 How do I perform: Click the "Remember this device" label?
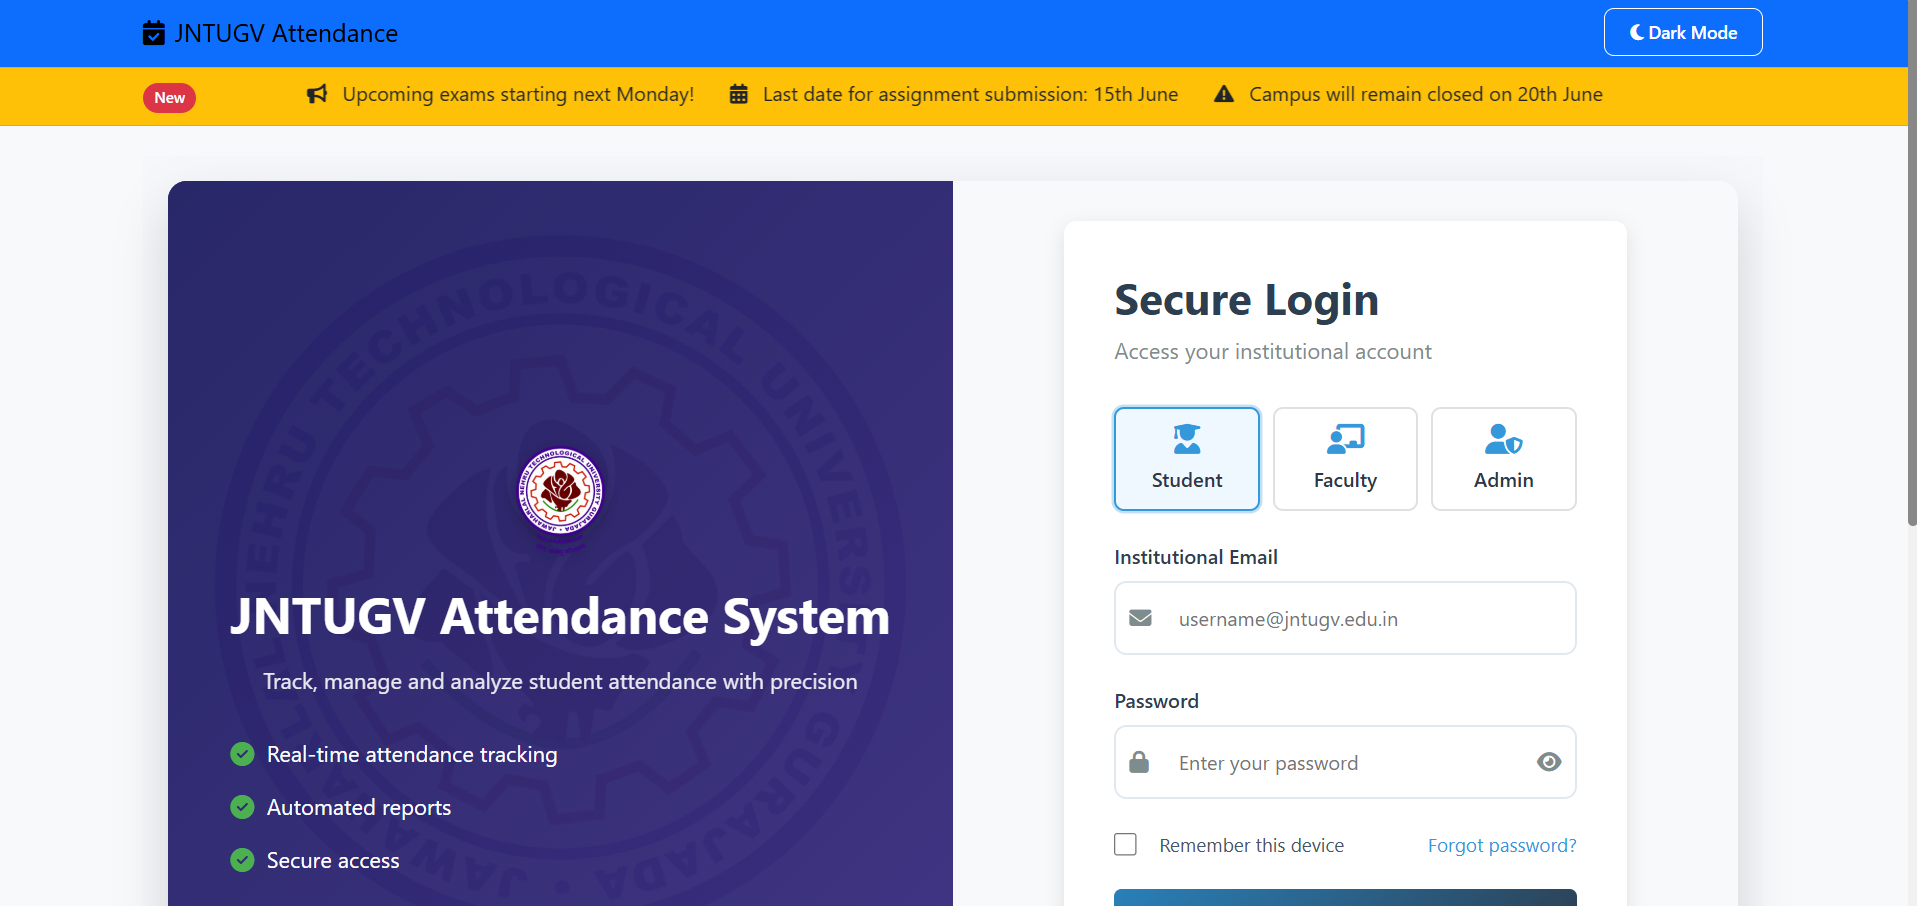[x=1252, y=845]
